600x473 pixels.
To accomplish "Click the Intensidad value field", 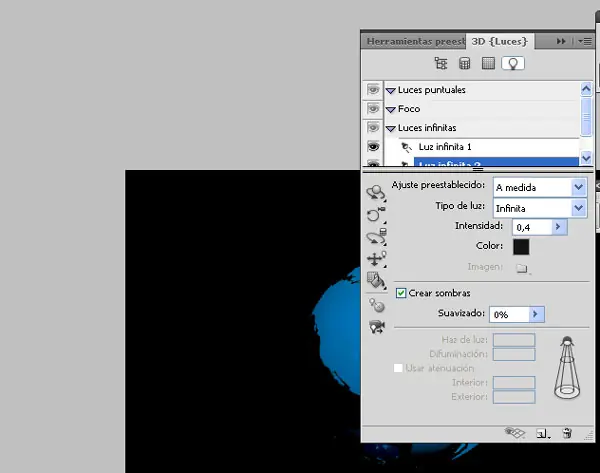I will tap(532, 227).
